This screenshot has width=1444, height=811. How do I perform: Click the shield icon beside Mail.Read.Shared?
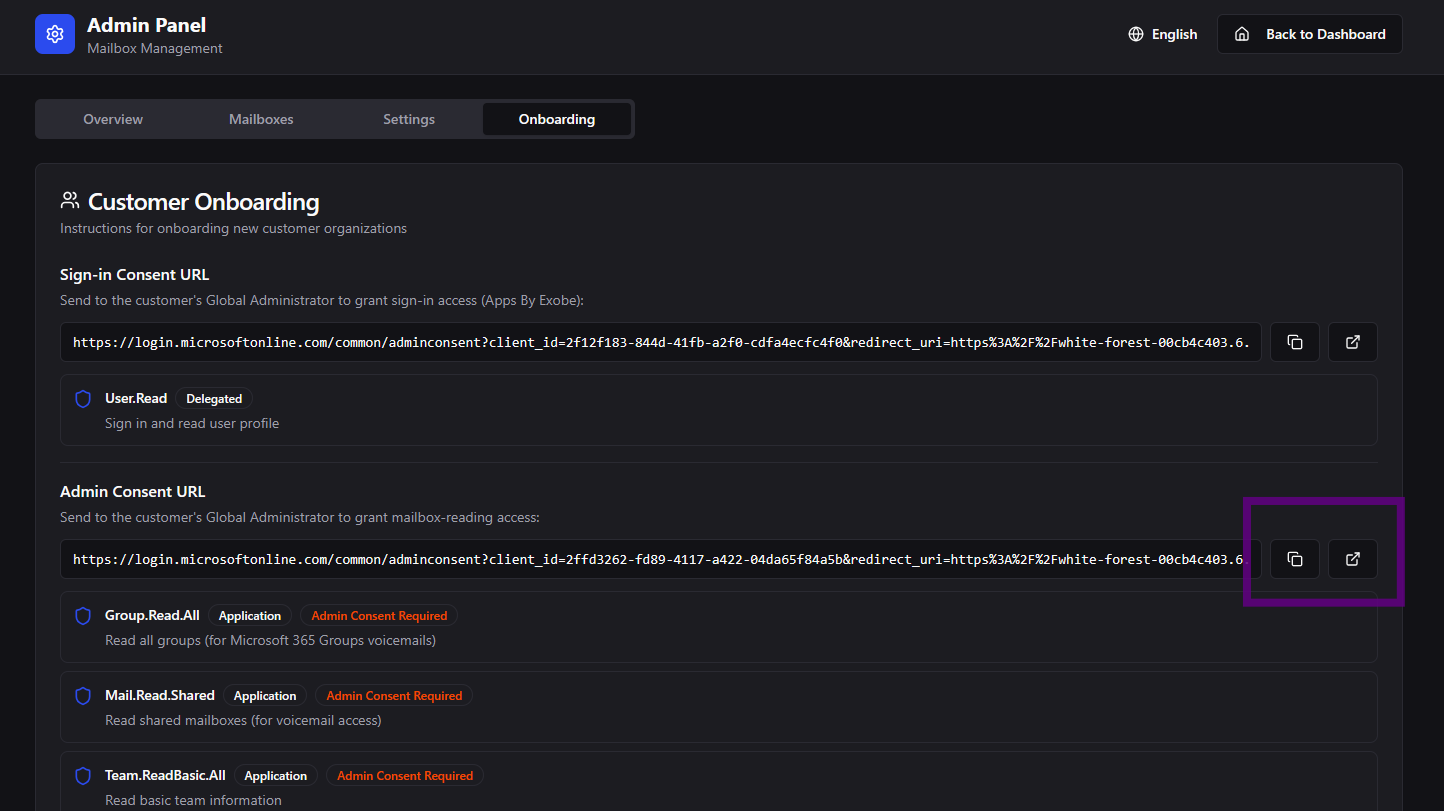(84, 696)
